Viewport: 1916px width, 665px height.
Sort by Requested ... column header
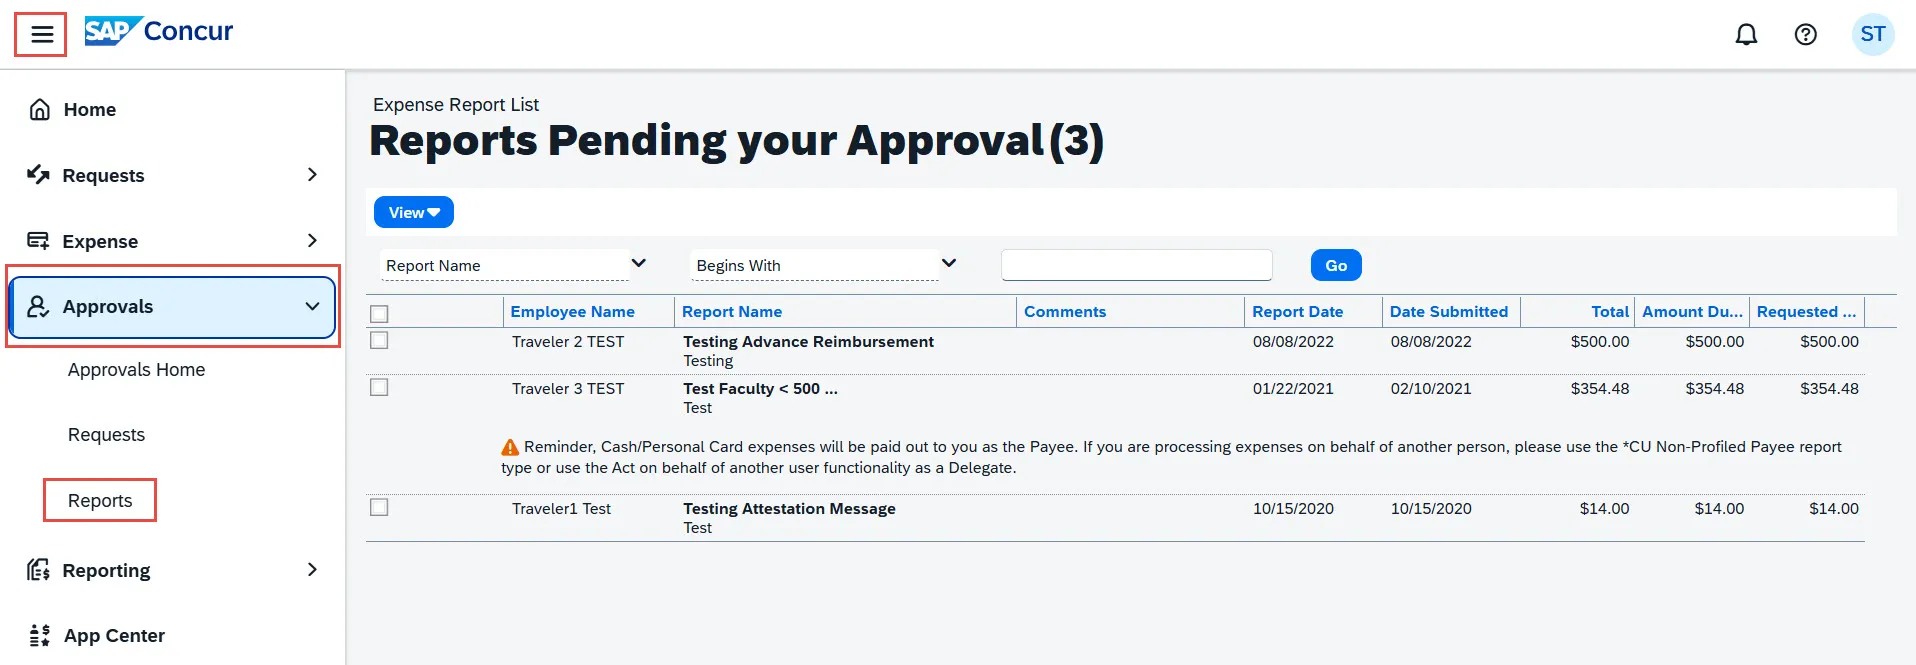1806,312
